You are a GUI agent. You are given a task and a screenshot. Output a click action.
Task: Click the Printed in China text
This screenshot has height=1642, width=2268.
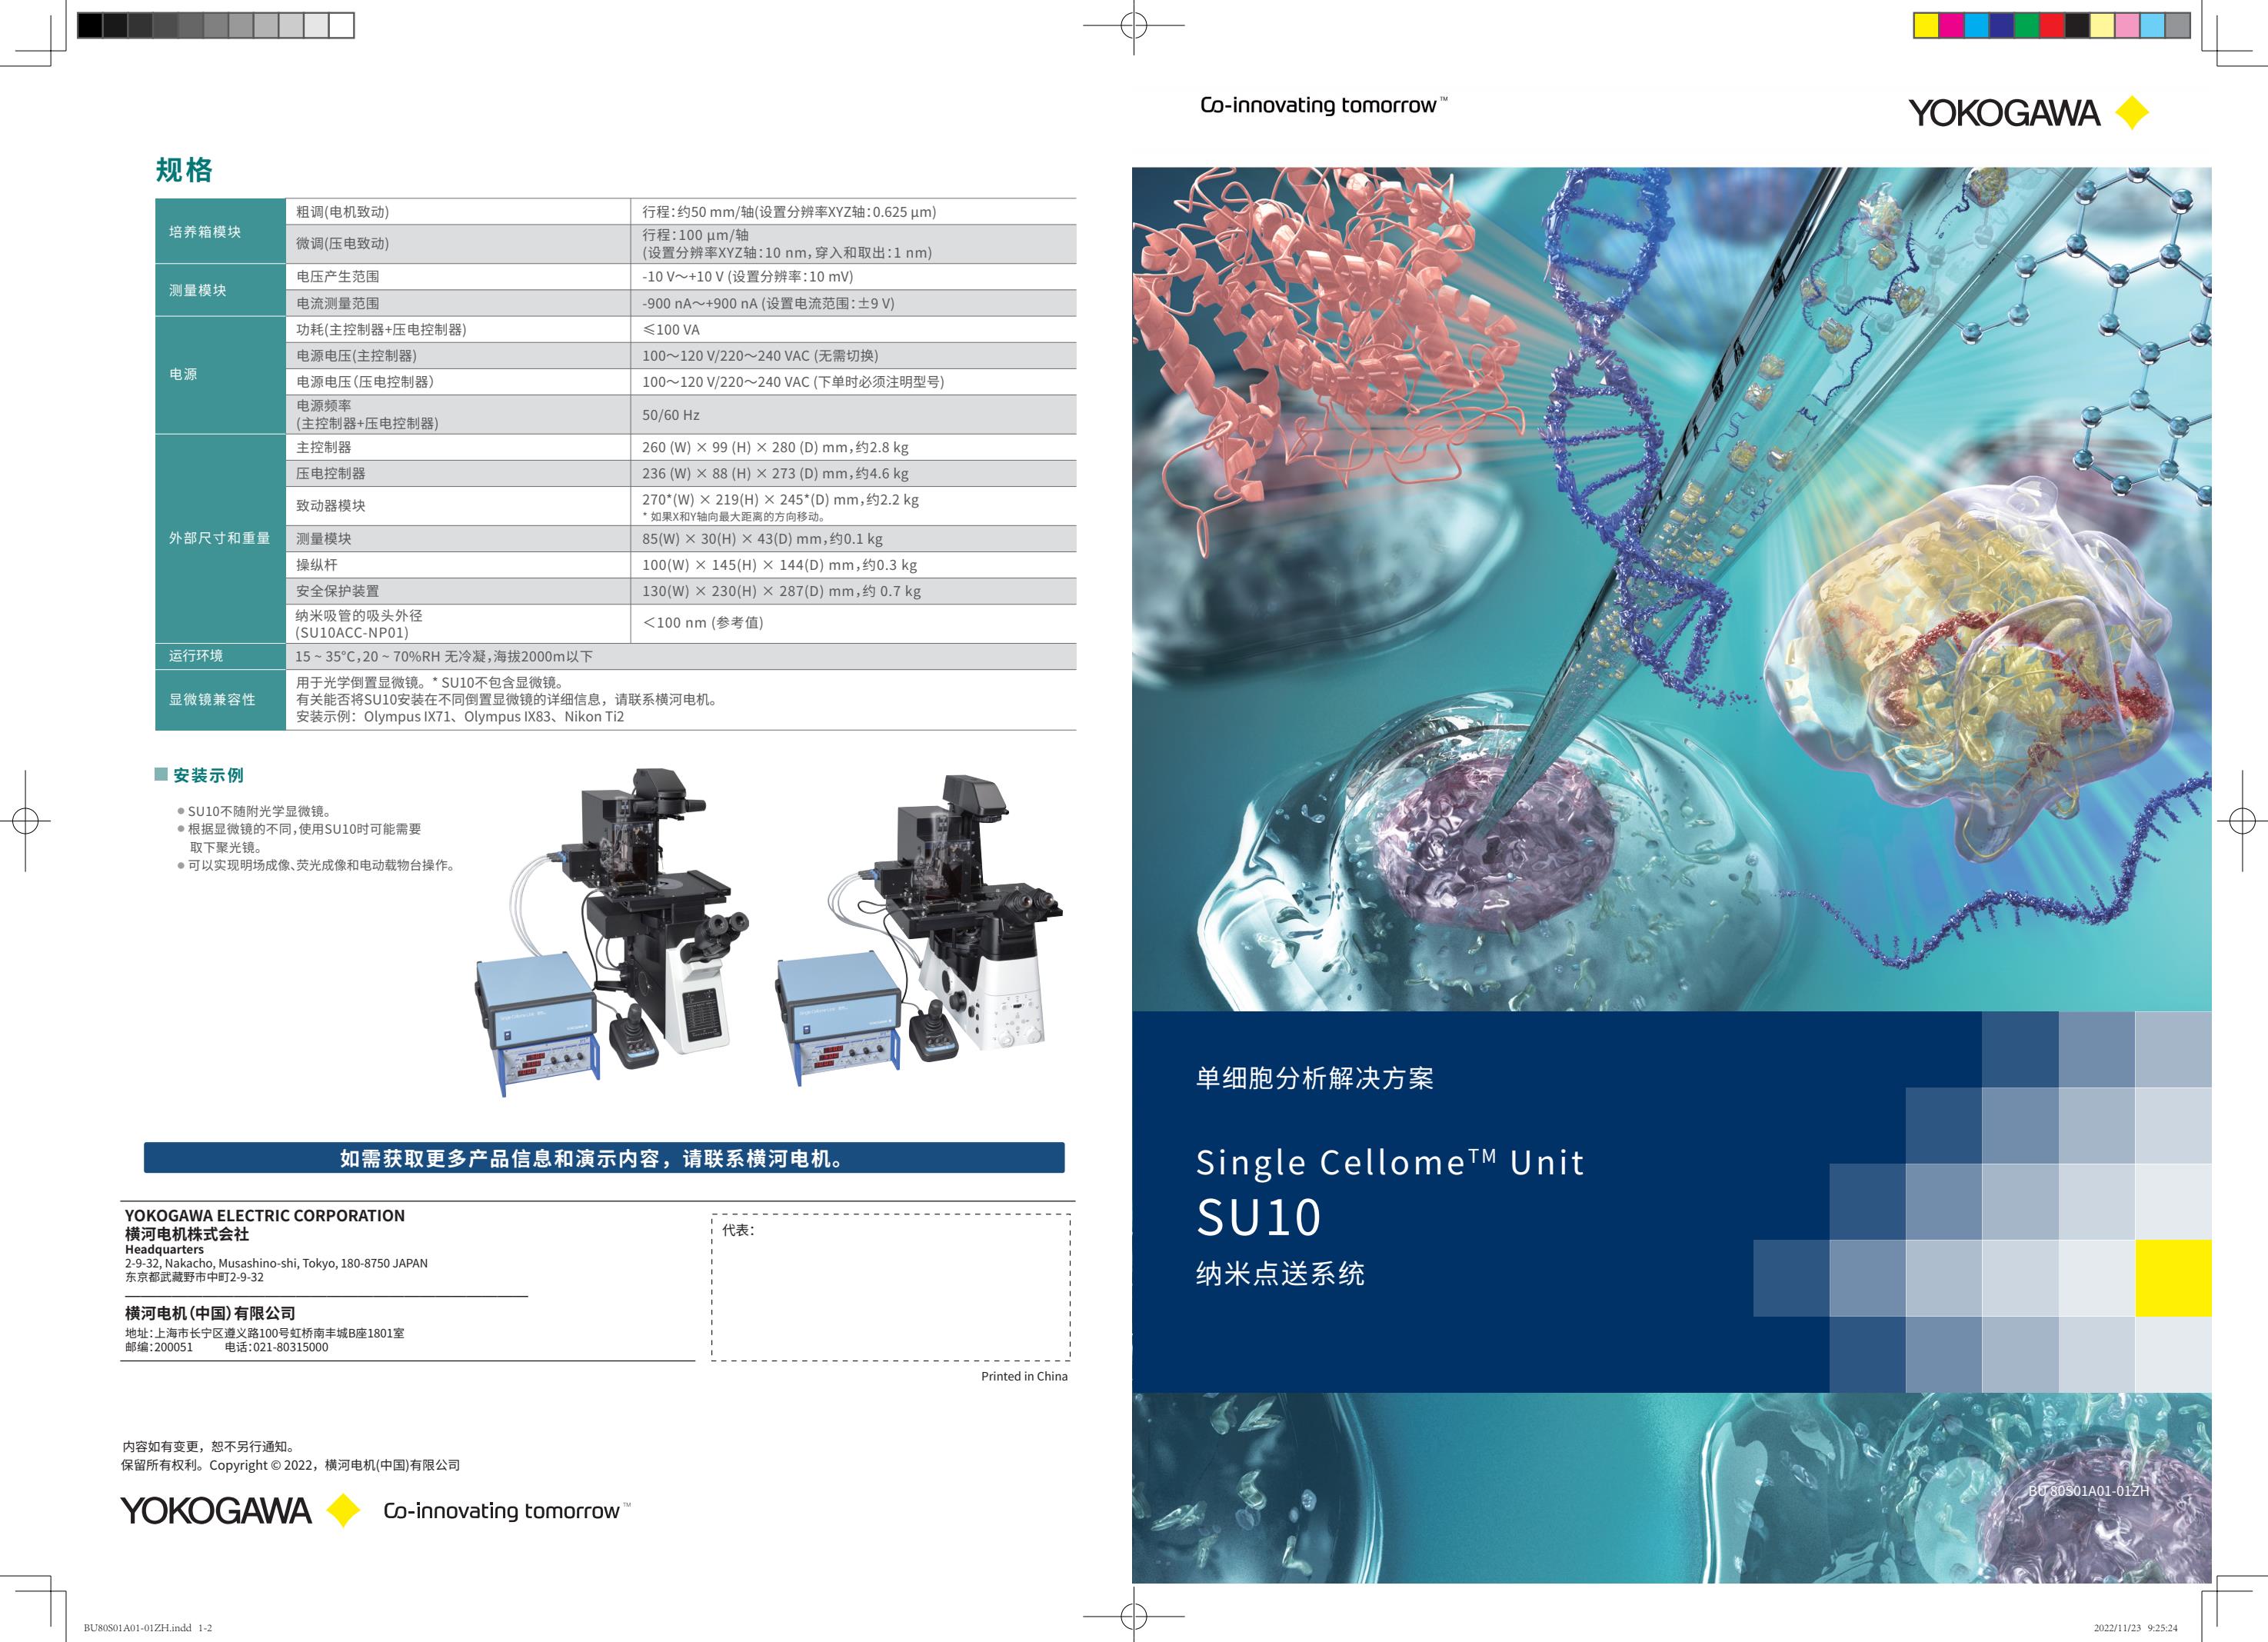pos(1024,1376)
